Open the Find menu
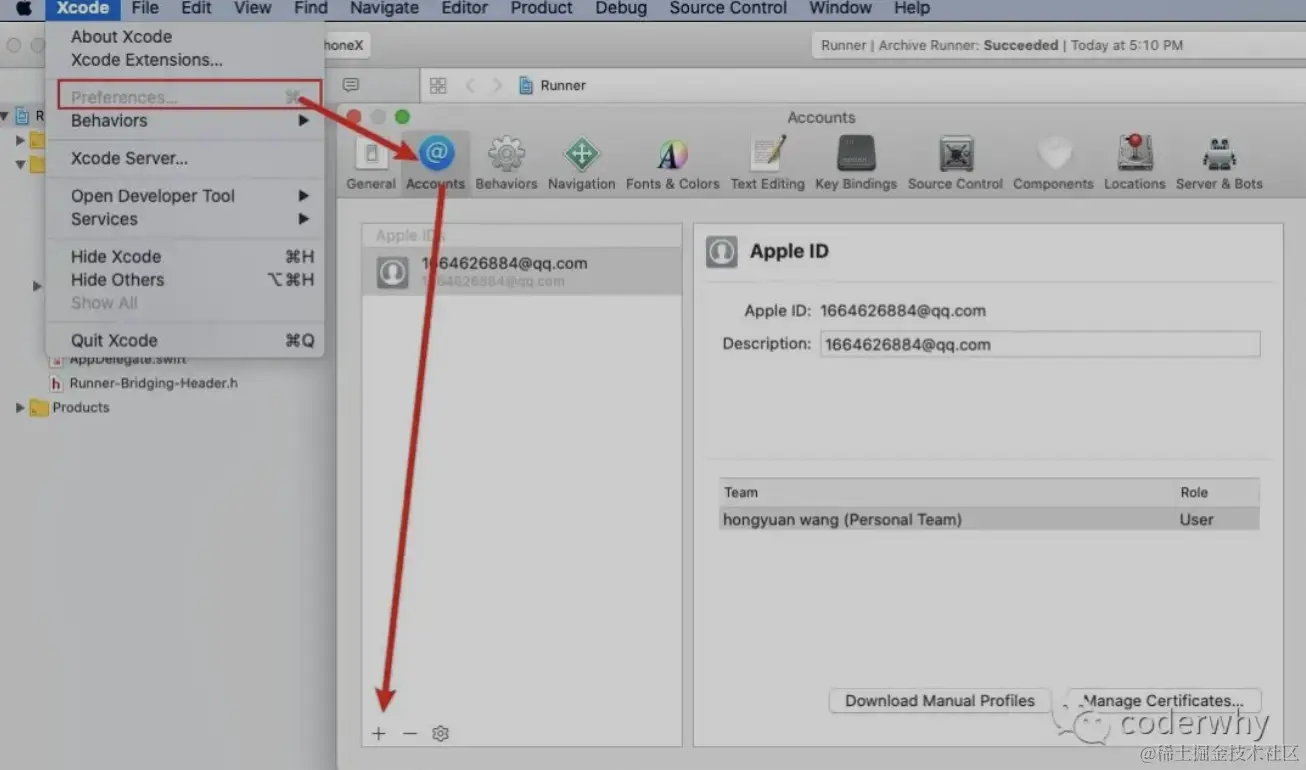 coord(311,8)
